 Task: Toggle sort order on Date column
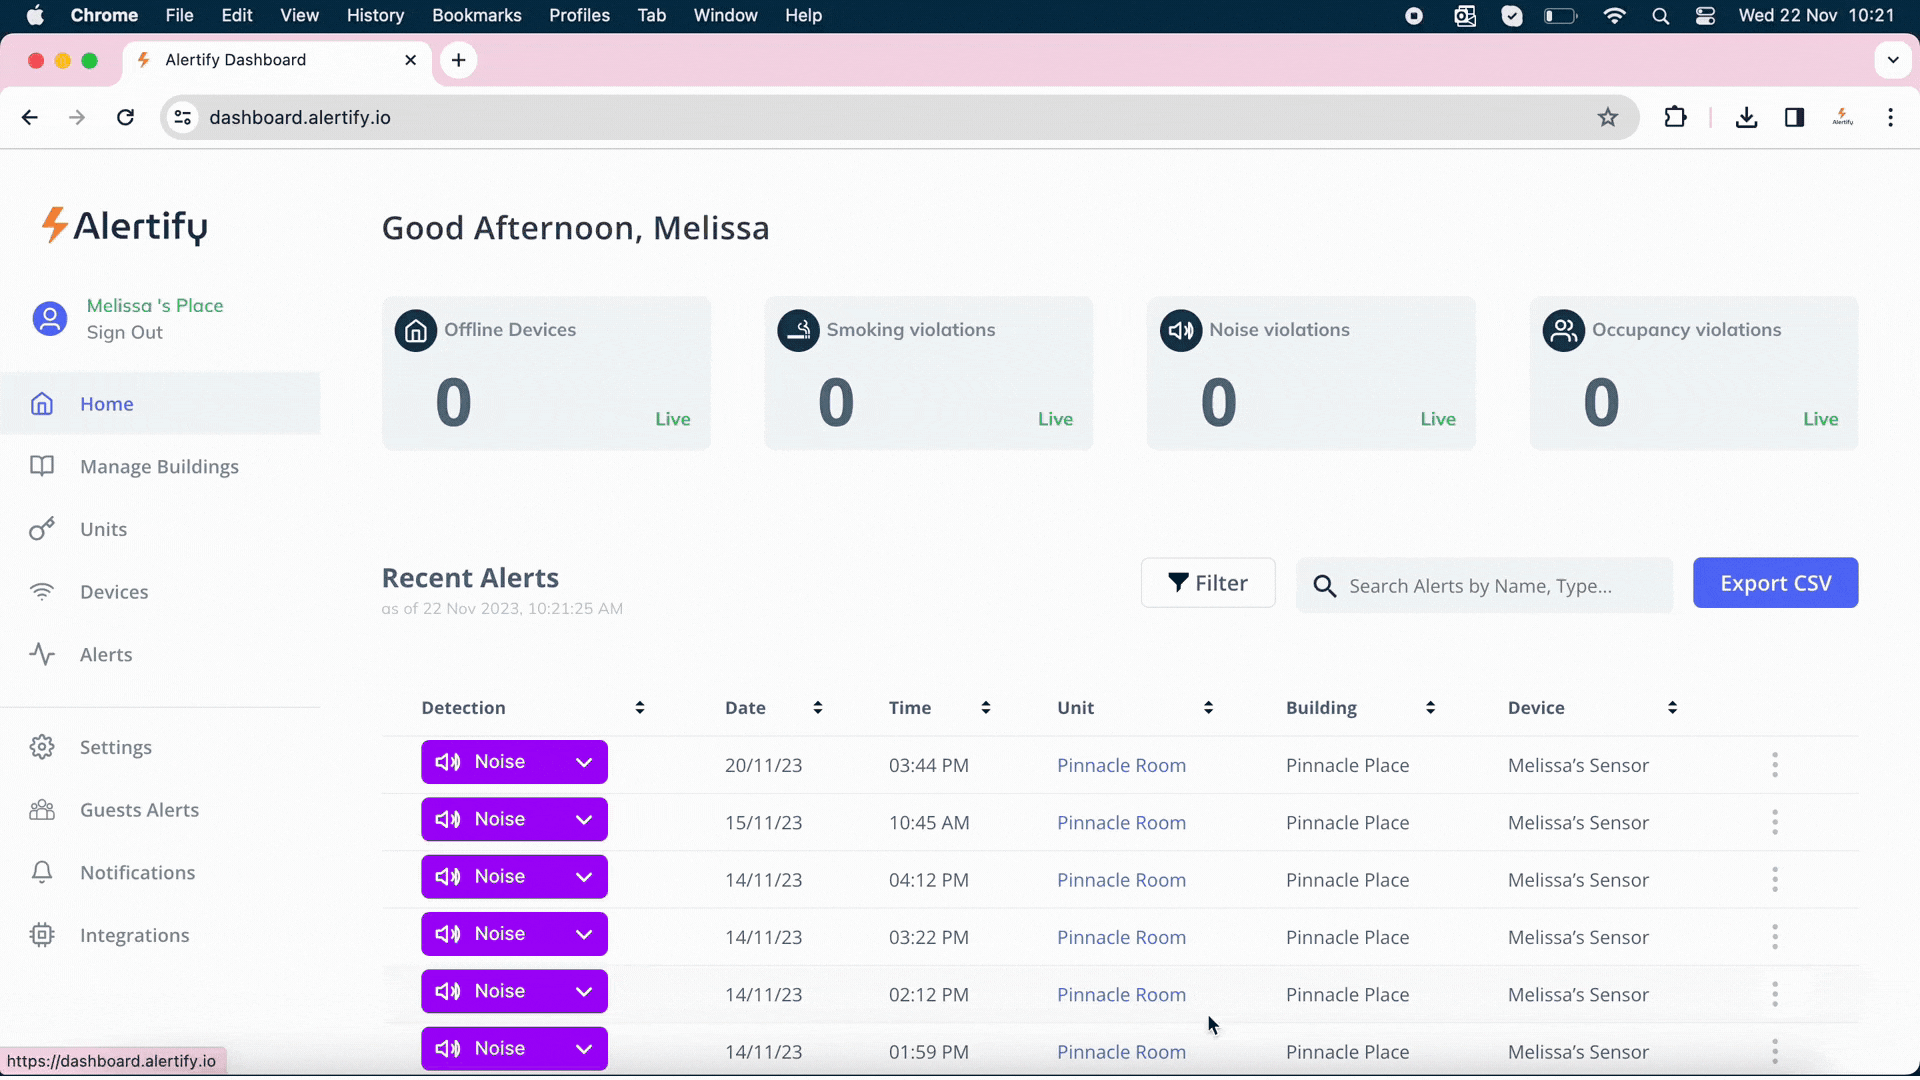click(x=817, y=708)
